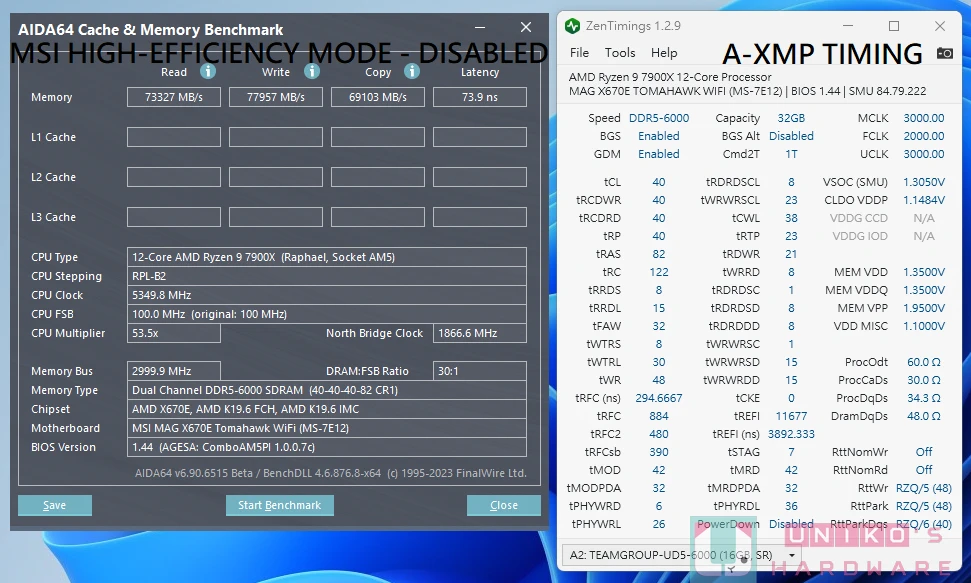Minimize the AIDA64 benchmark window
The width and height of the screenshot is (971, 583).
point(480,27)
